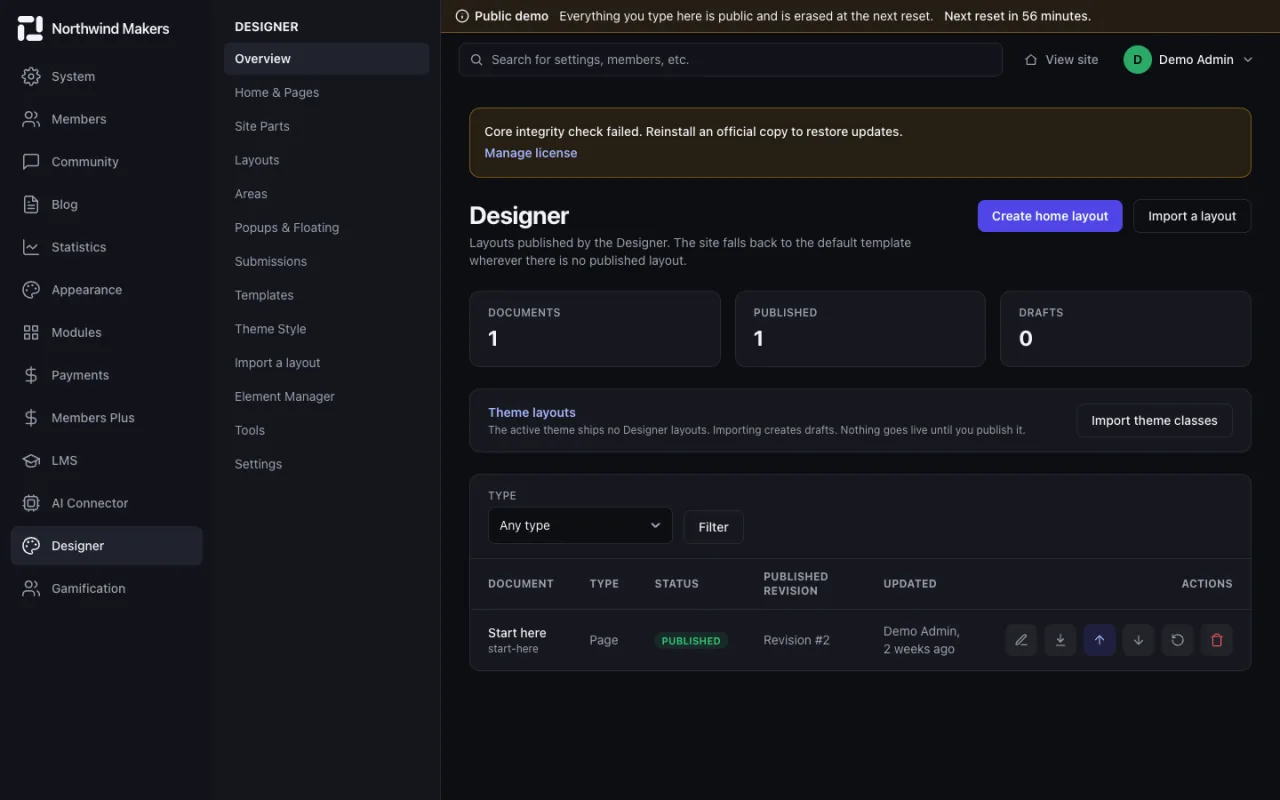Image resolution: width=1280 pixels, height=800 pixels.
Task: Click Create home layout button
Action: (x=1050, y=216)
